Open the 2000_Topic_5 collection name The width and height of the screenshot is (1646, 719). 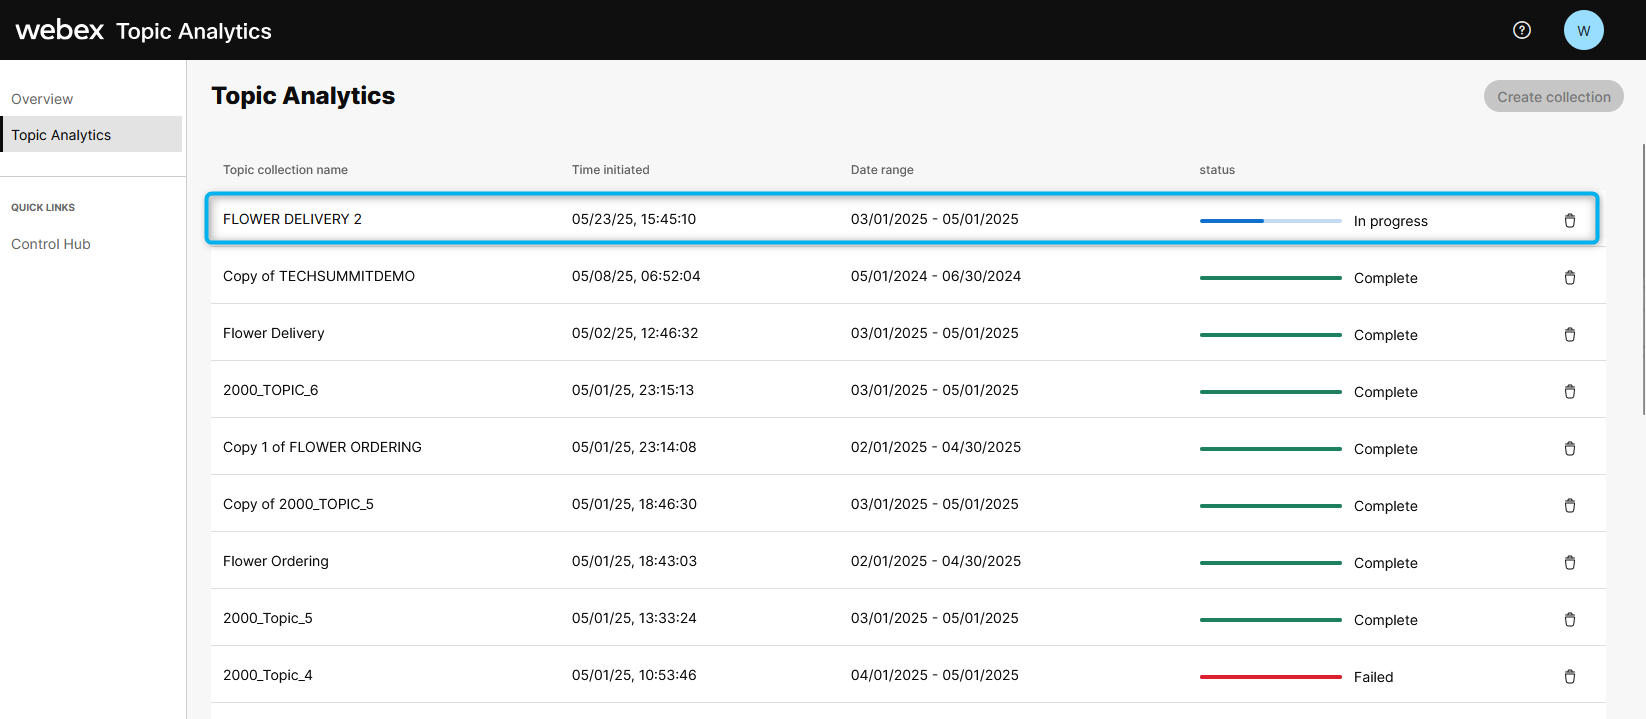[x=268, y=618]
